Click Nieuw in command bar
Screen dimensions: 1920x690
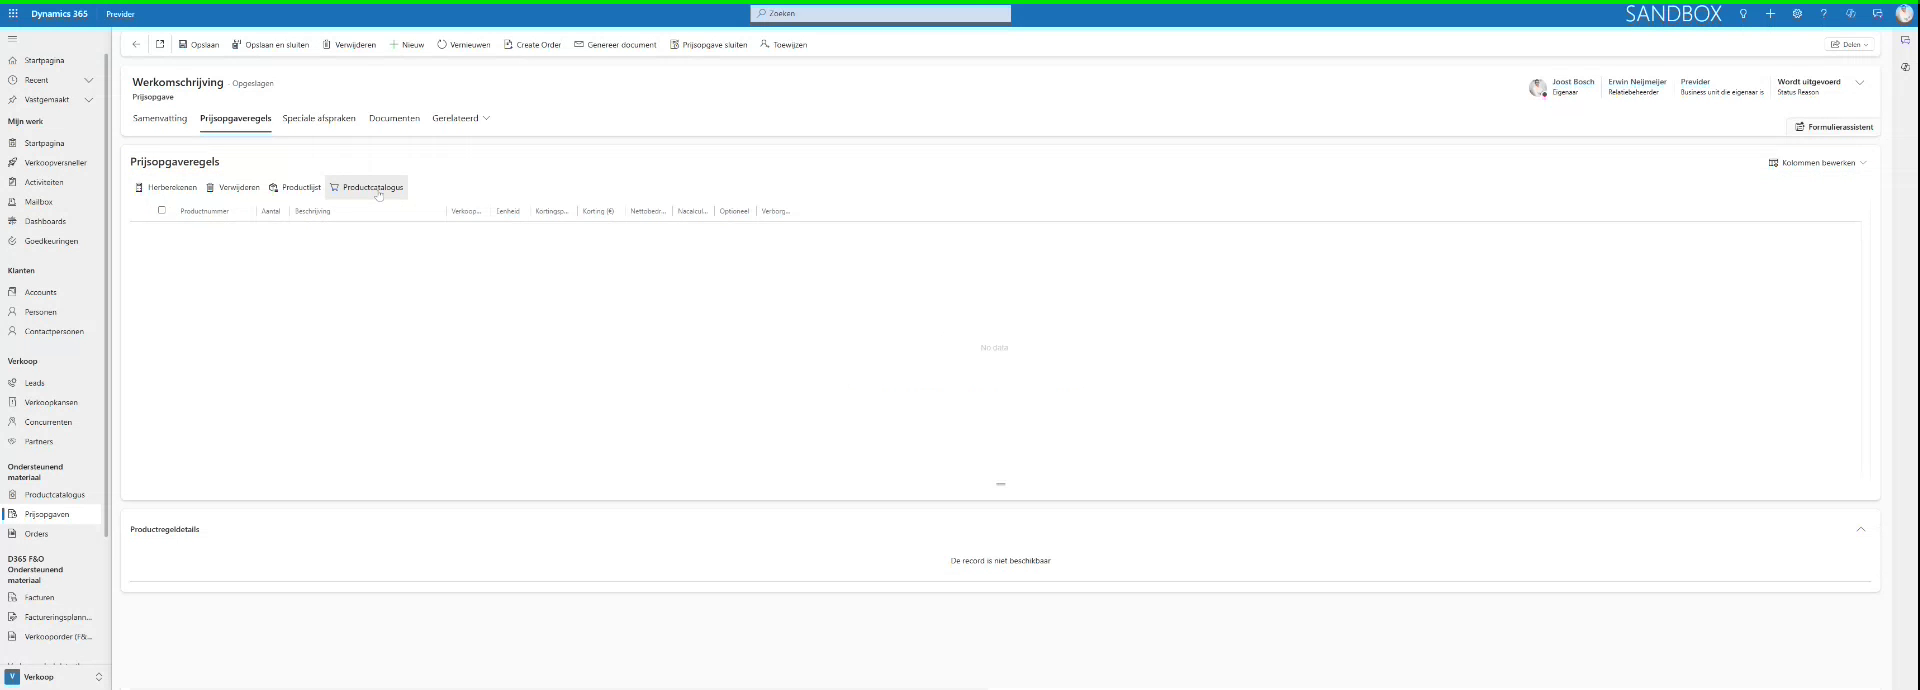pyautogui.click(x=407, y=45)
